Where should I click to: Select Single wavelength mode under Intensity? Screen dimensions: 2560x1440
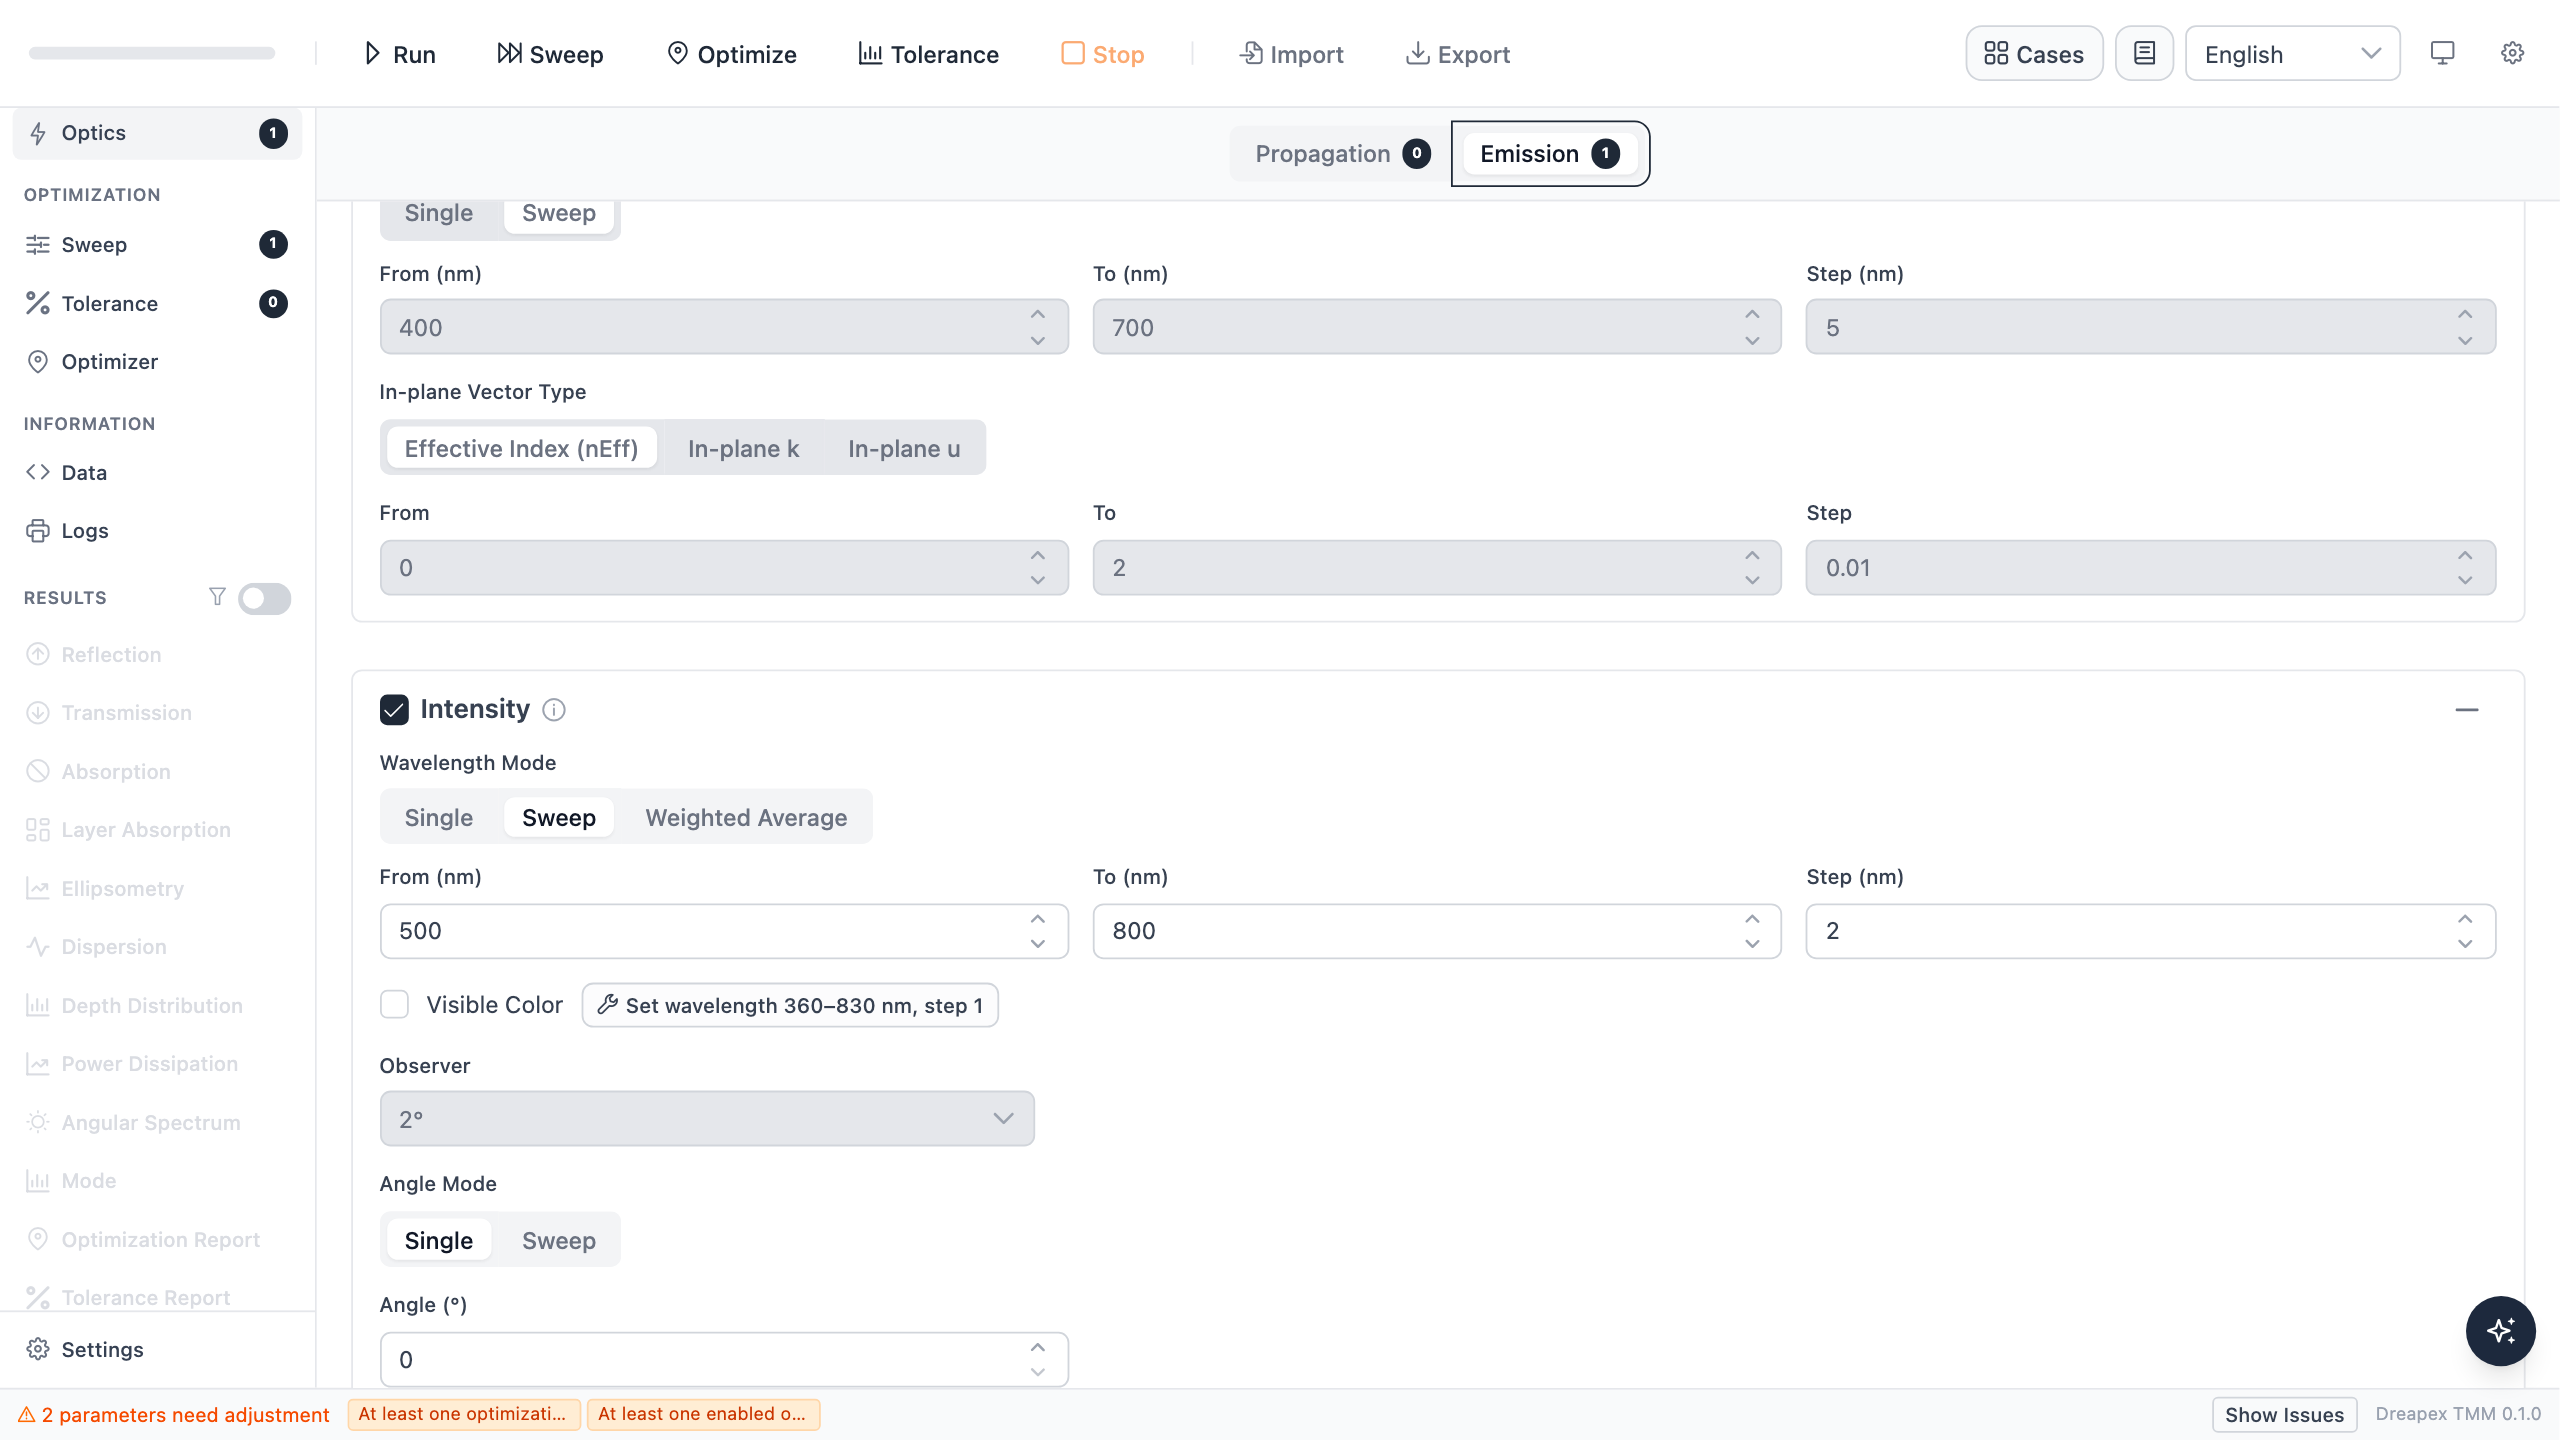pyautogui.click(x=439, y=817)
